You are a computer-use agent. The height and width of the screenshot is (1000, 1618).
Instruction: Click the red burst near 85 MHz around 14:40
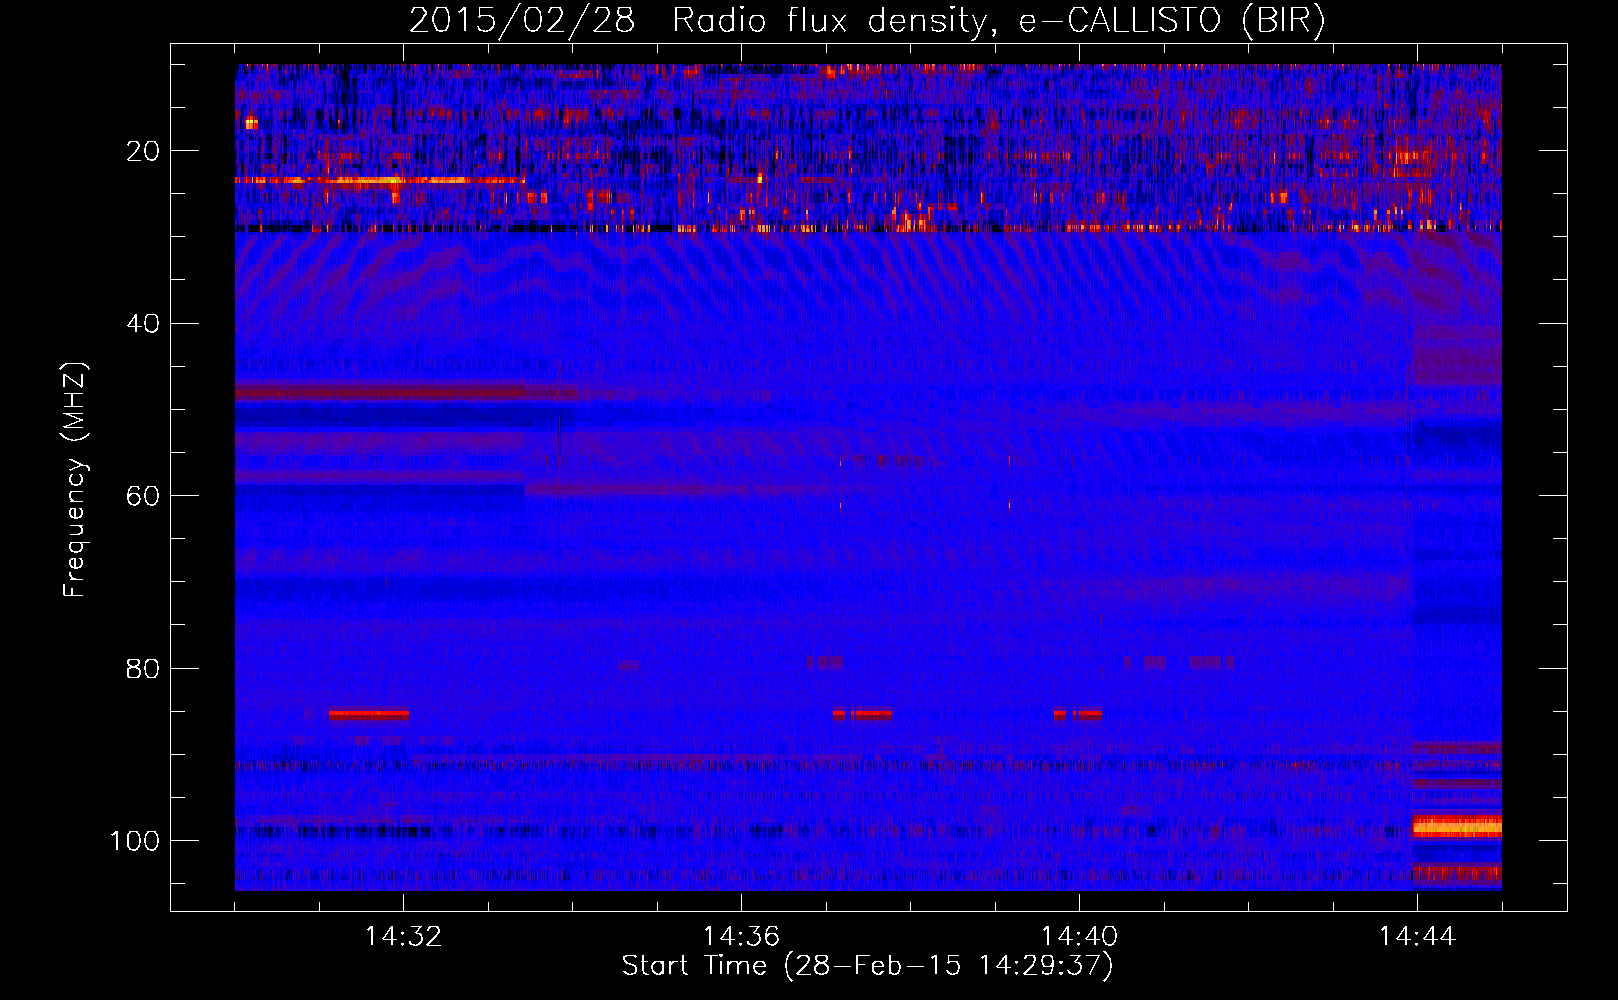pos(1077,714)
